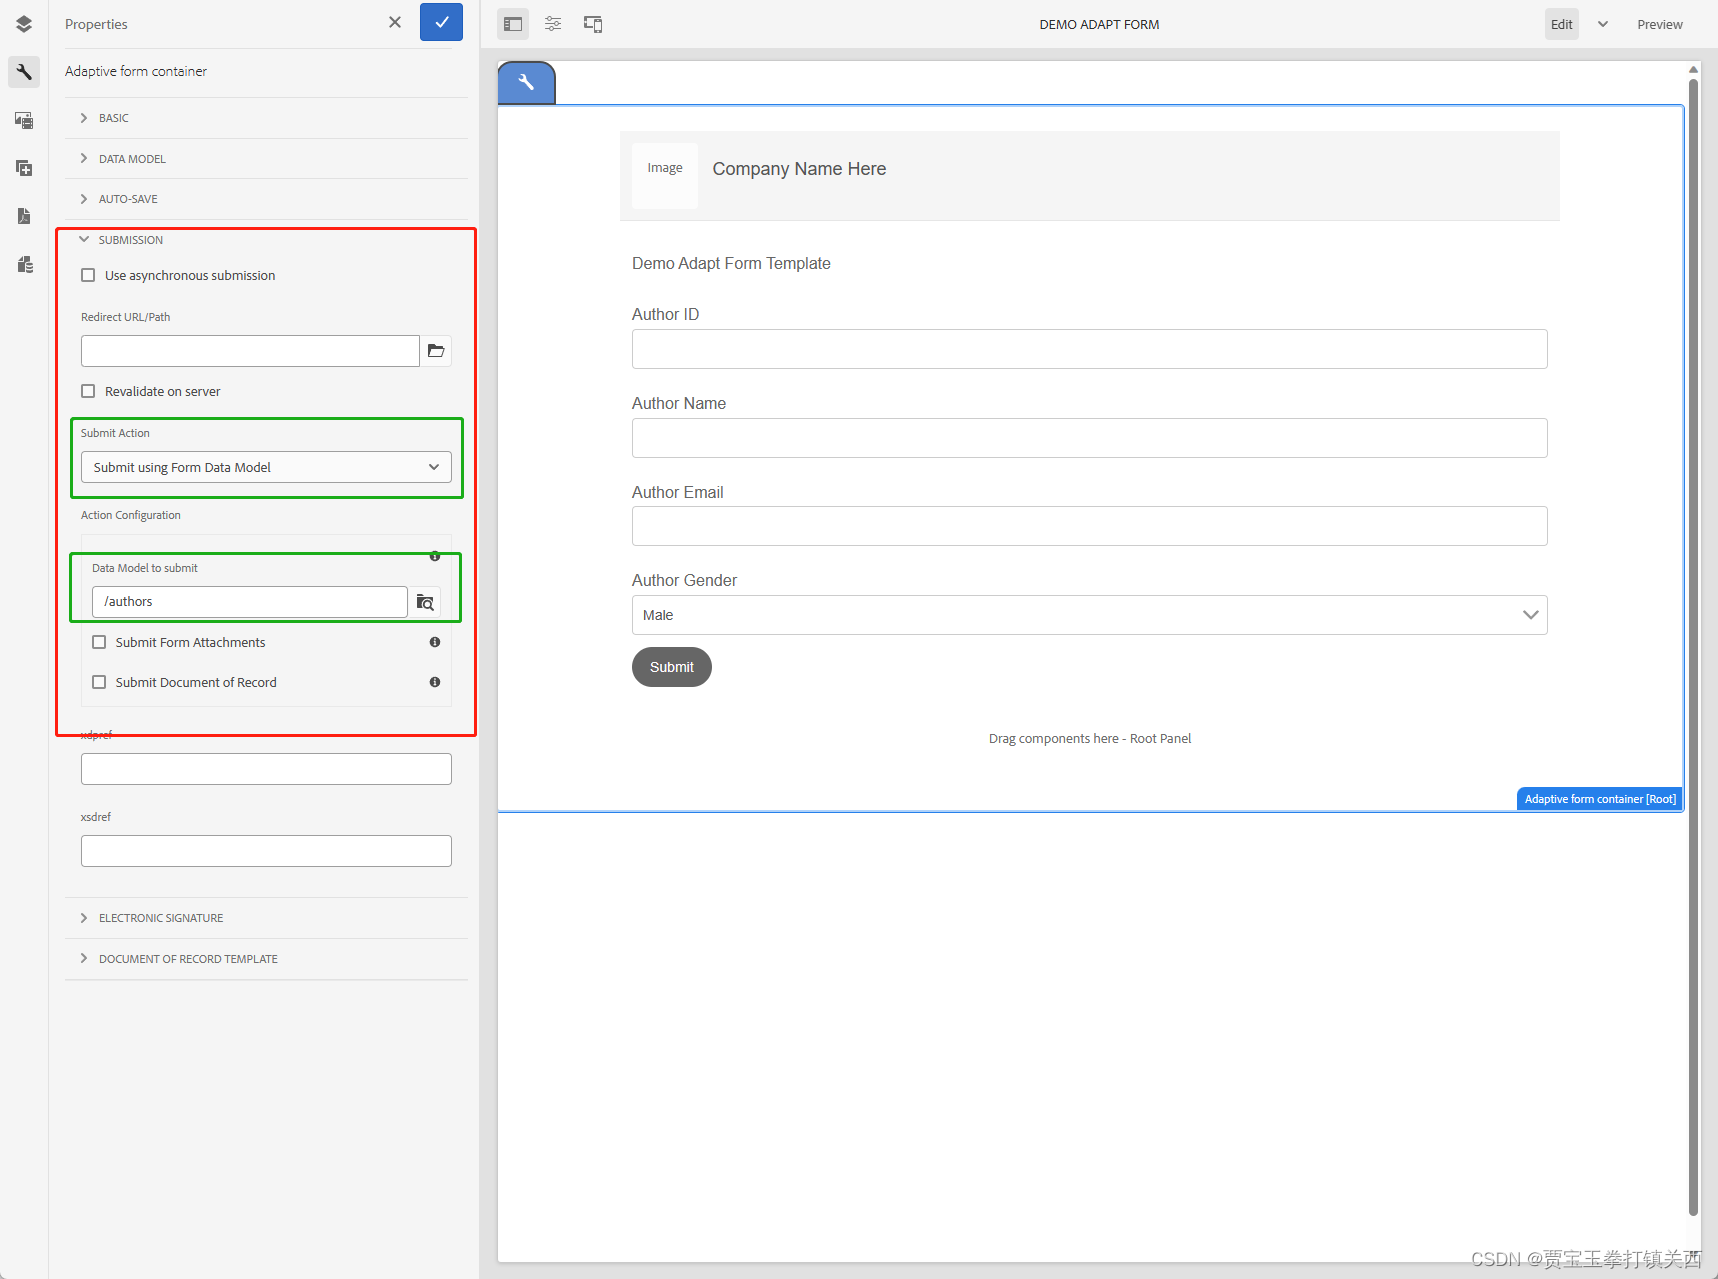Screen dimensions: 1718x1279
Task: Switch to Preview mode
Action: pyautogui.click(x=1659, y=24)
